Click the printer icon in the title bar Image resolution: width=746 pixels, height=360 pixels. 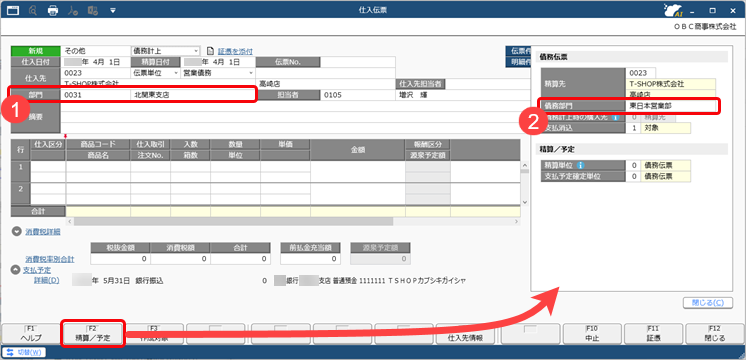point(53,10)
